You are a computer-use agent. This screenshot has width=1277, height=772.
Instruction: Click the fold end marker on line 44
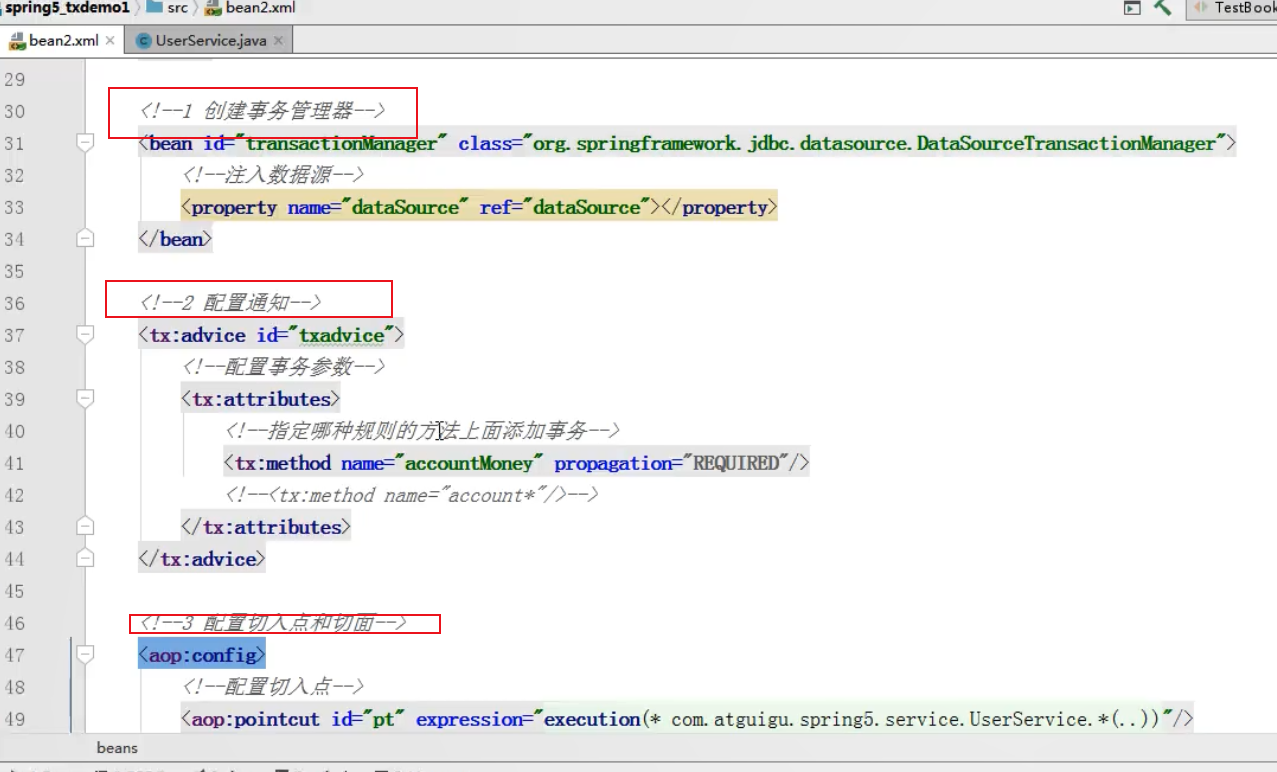click(x=85, y=559)
